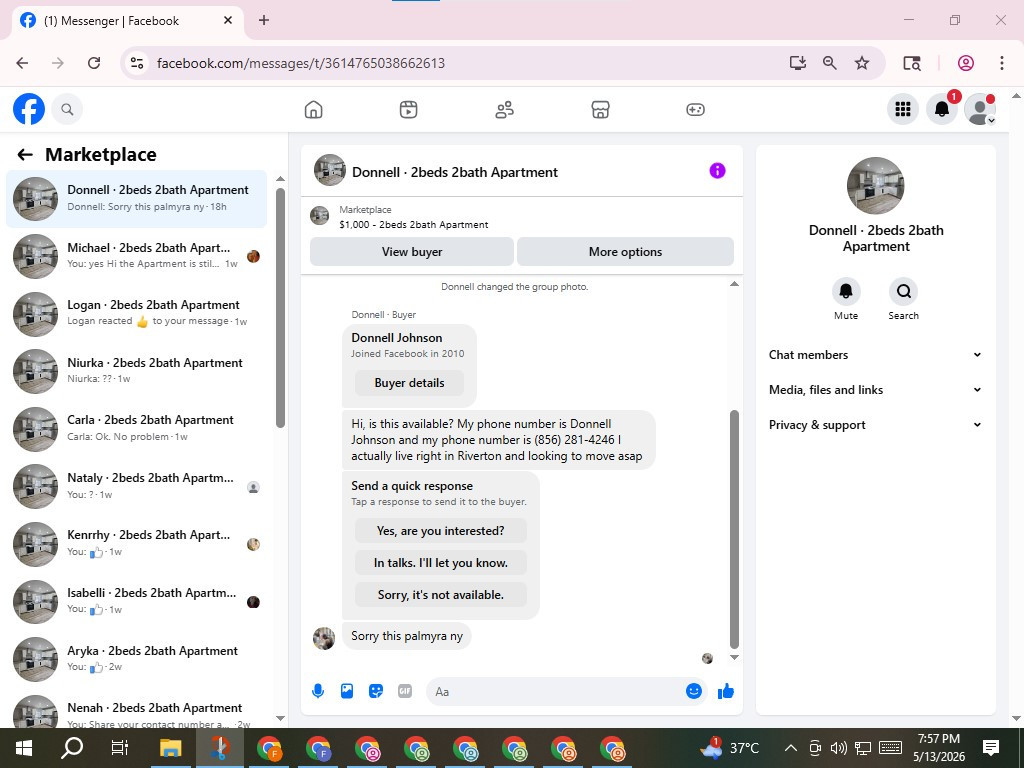Screen dimensions: 1024x768
Task: Send a thumbs-up like
Action: tap(726, 691)
